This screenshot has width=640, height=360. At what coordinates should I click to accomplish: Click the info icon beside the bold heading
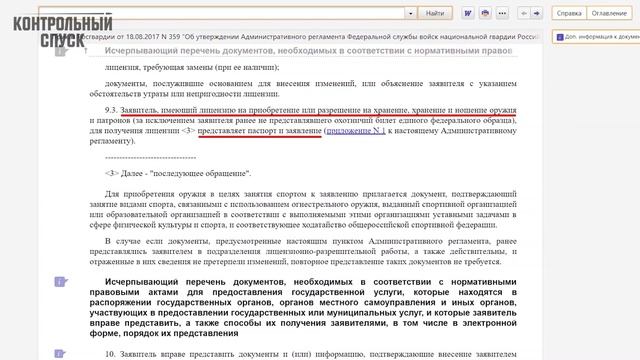(x=60, y=282)
